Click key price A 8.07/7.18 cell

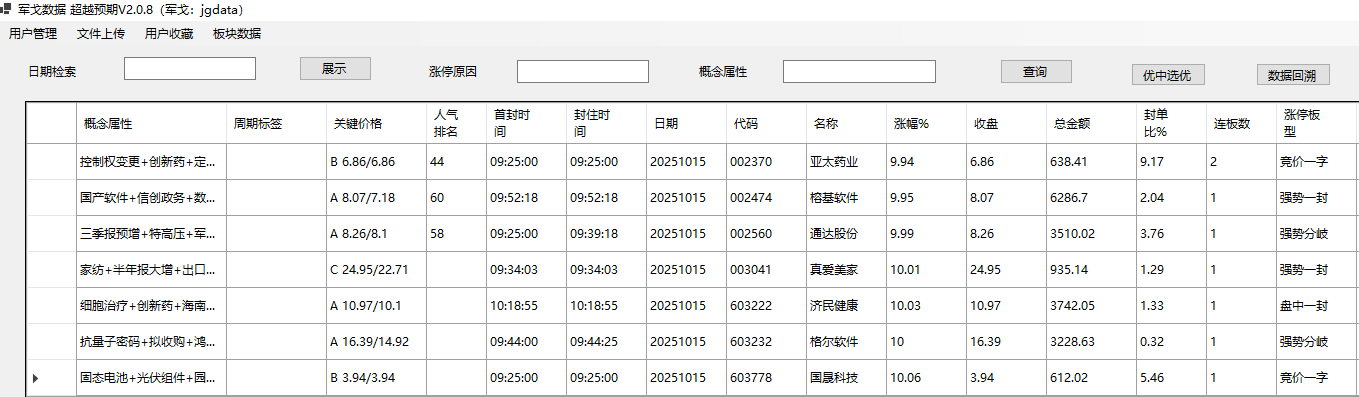(x=377, y=198)
